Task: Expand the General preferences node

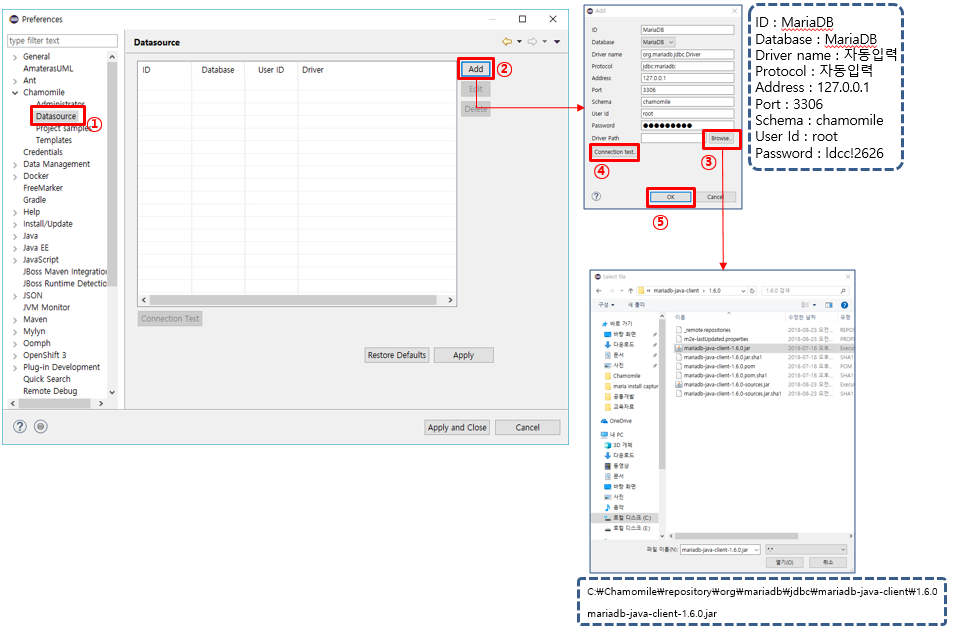Action: [15, 57]
